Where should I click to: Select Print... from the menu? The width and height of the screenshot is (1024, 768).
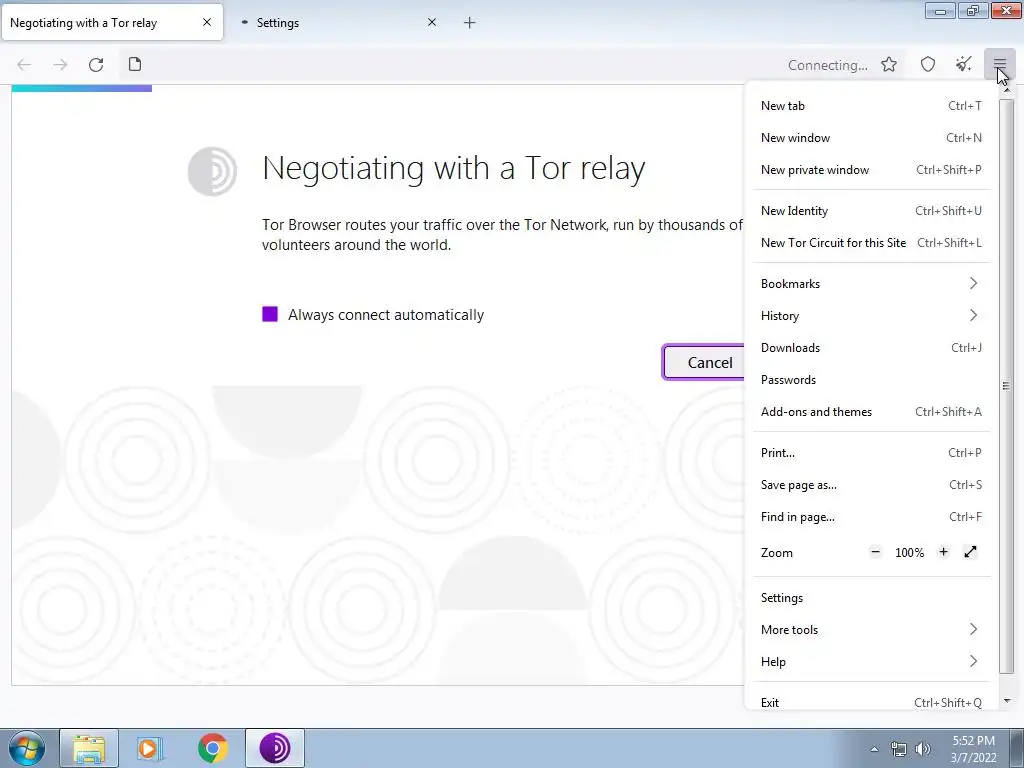point(871,453)
